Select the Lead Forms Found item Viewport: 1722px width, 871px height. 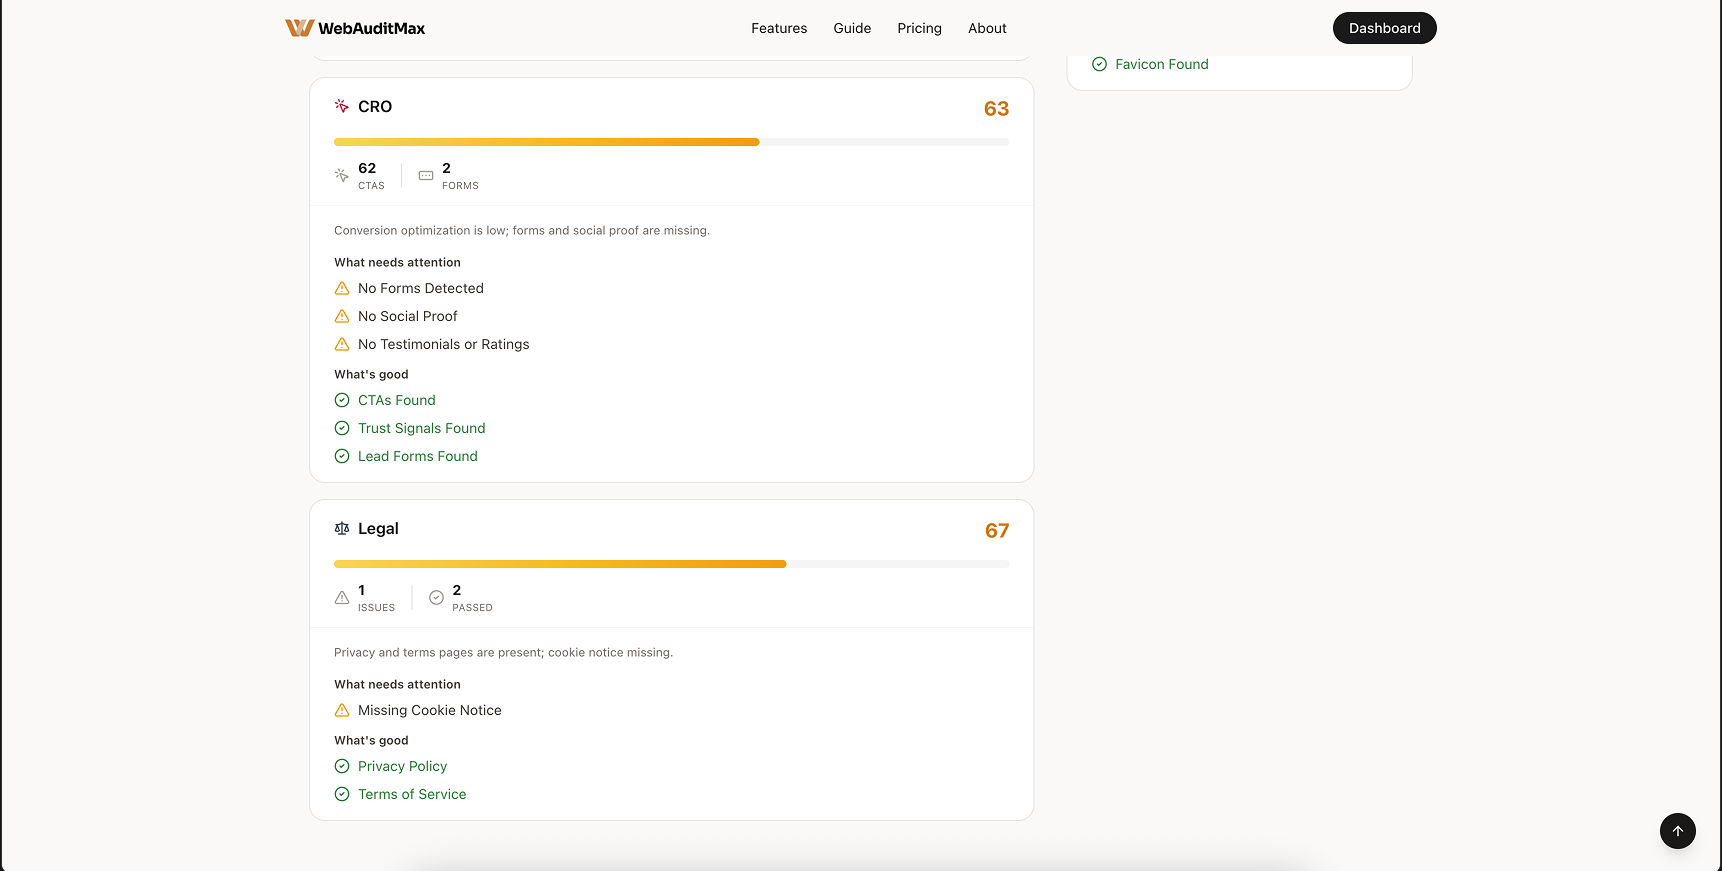pyautogui.click(x=418, y=456)
